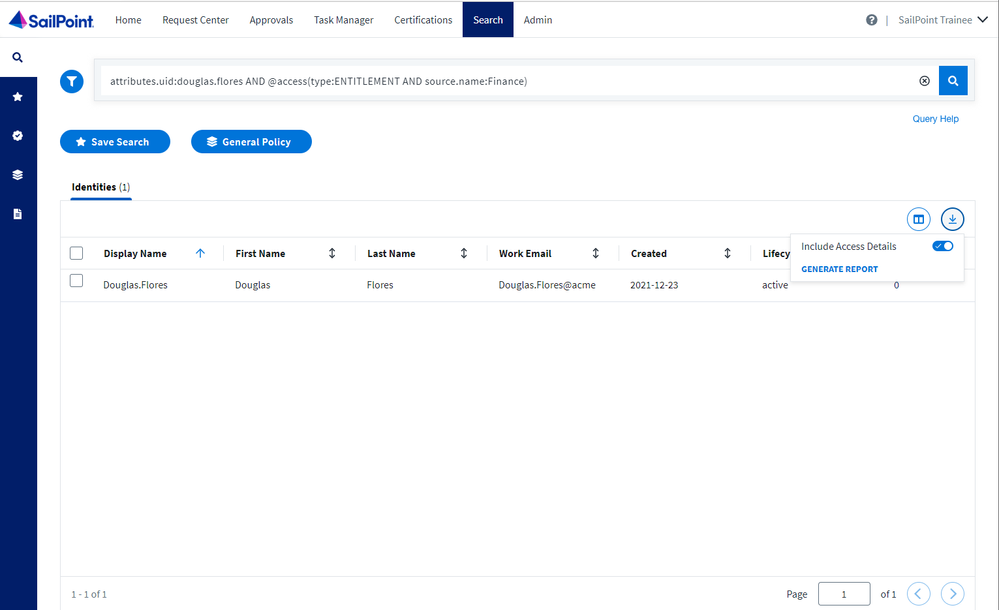The width and height of the screenshot is (999, 610).
Task: Open the document icon in left sidebar
Action: click(17, 214)
